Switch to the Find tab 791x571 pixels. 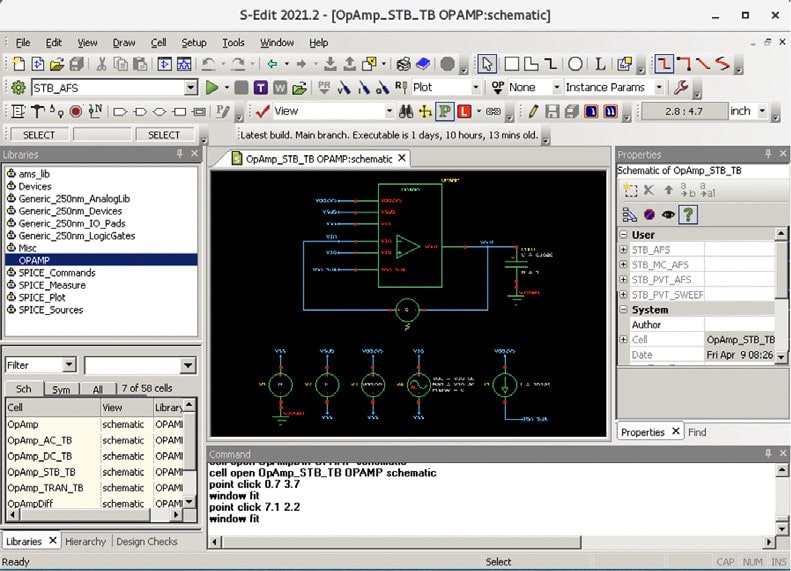click(x=697, y=432)
